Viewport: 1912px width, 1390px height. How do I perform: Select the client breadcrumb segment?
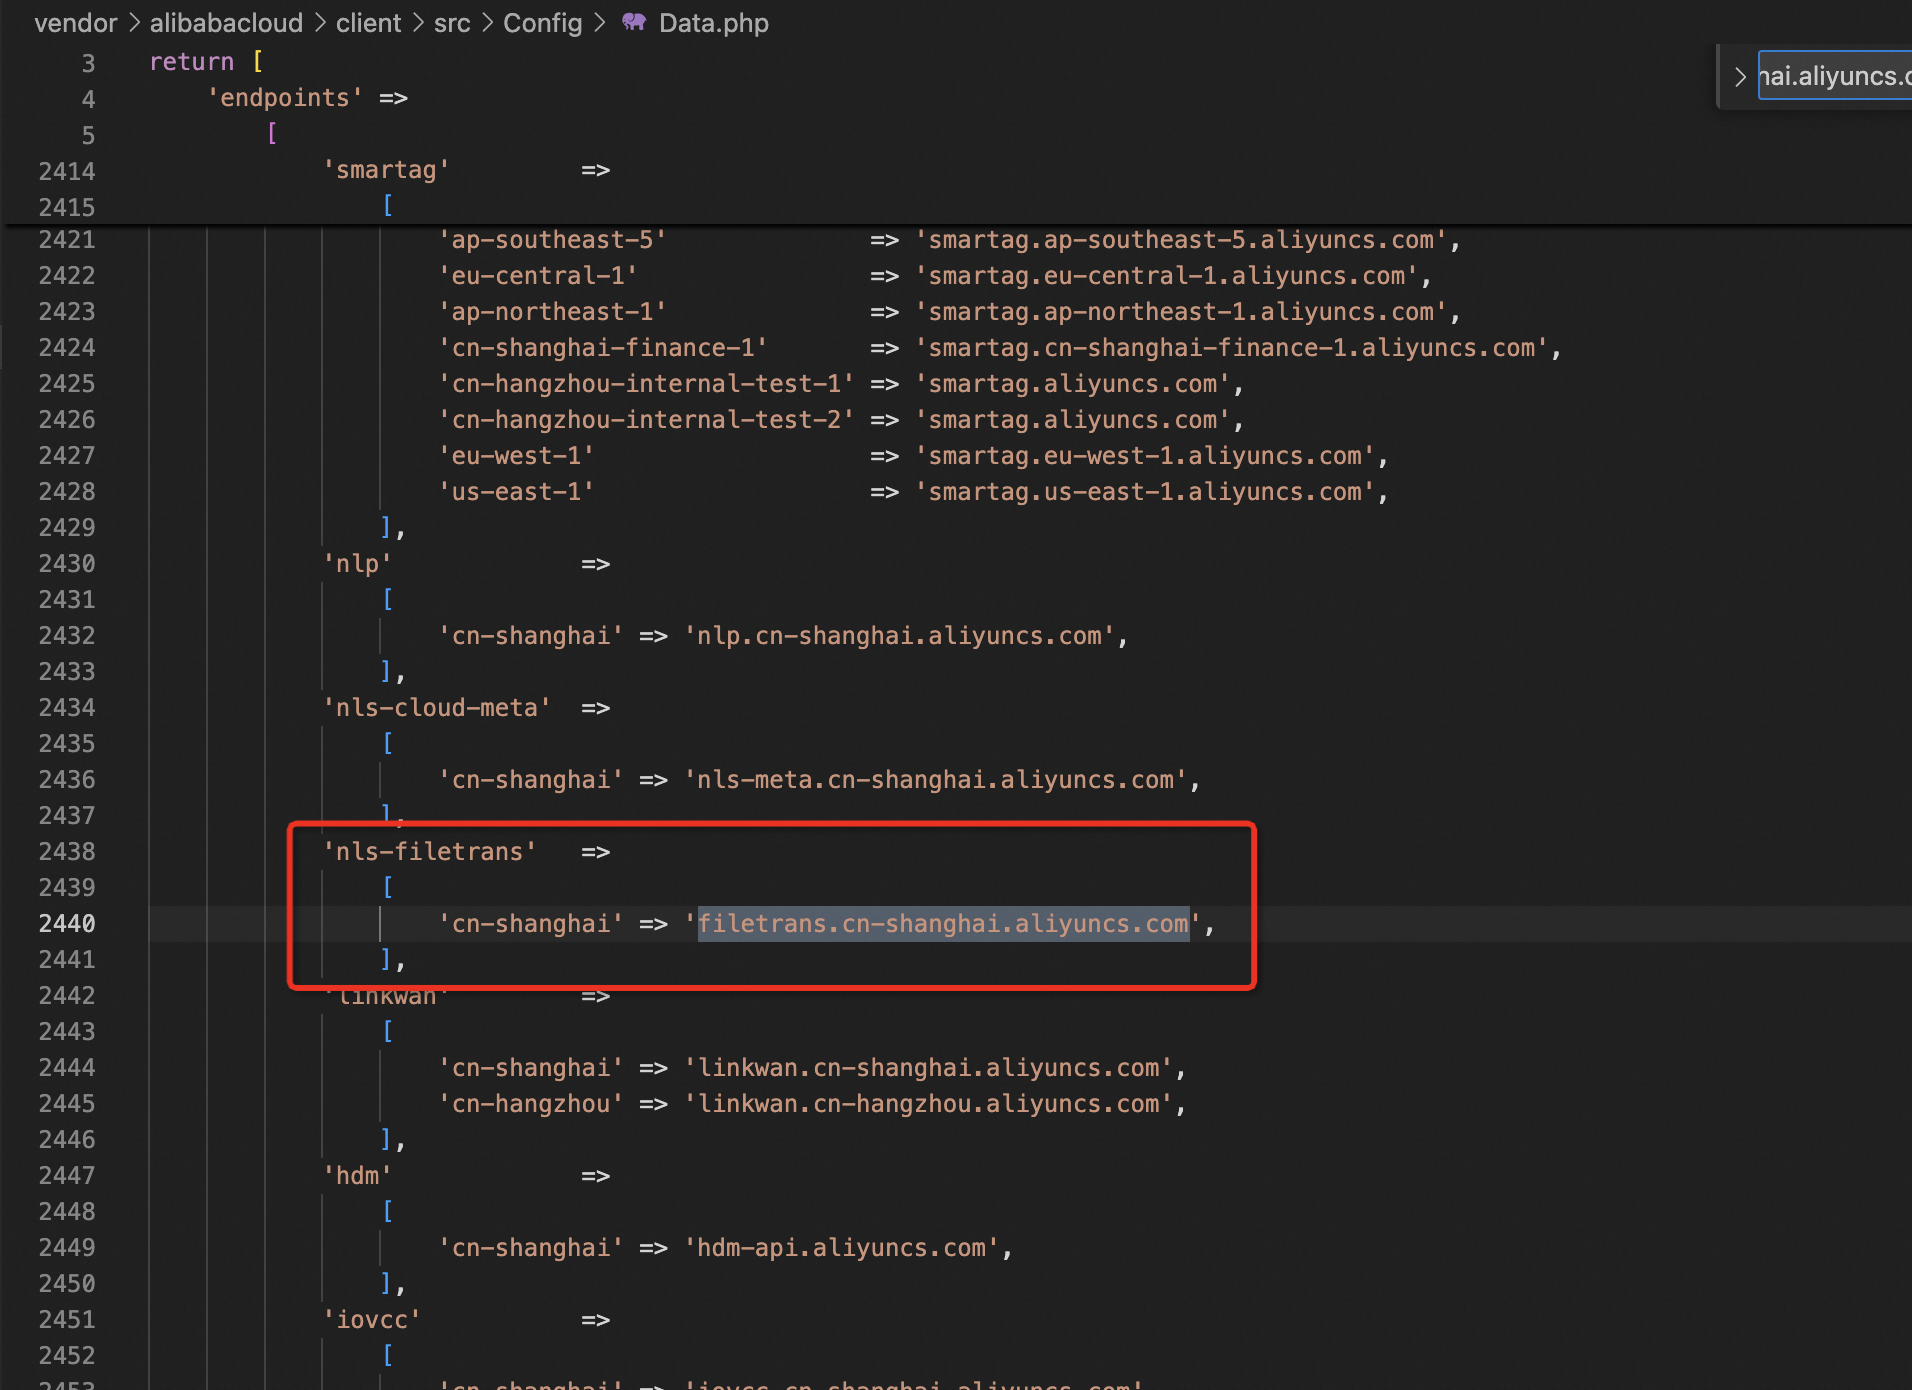(x=368, y=23)
